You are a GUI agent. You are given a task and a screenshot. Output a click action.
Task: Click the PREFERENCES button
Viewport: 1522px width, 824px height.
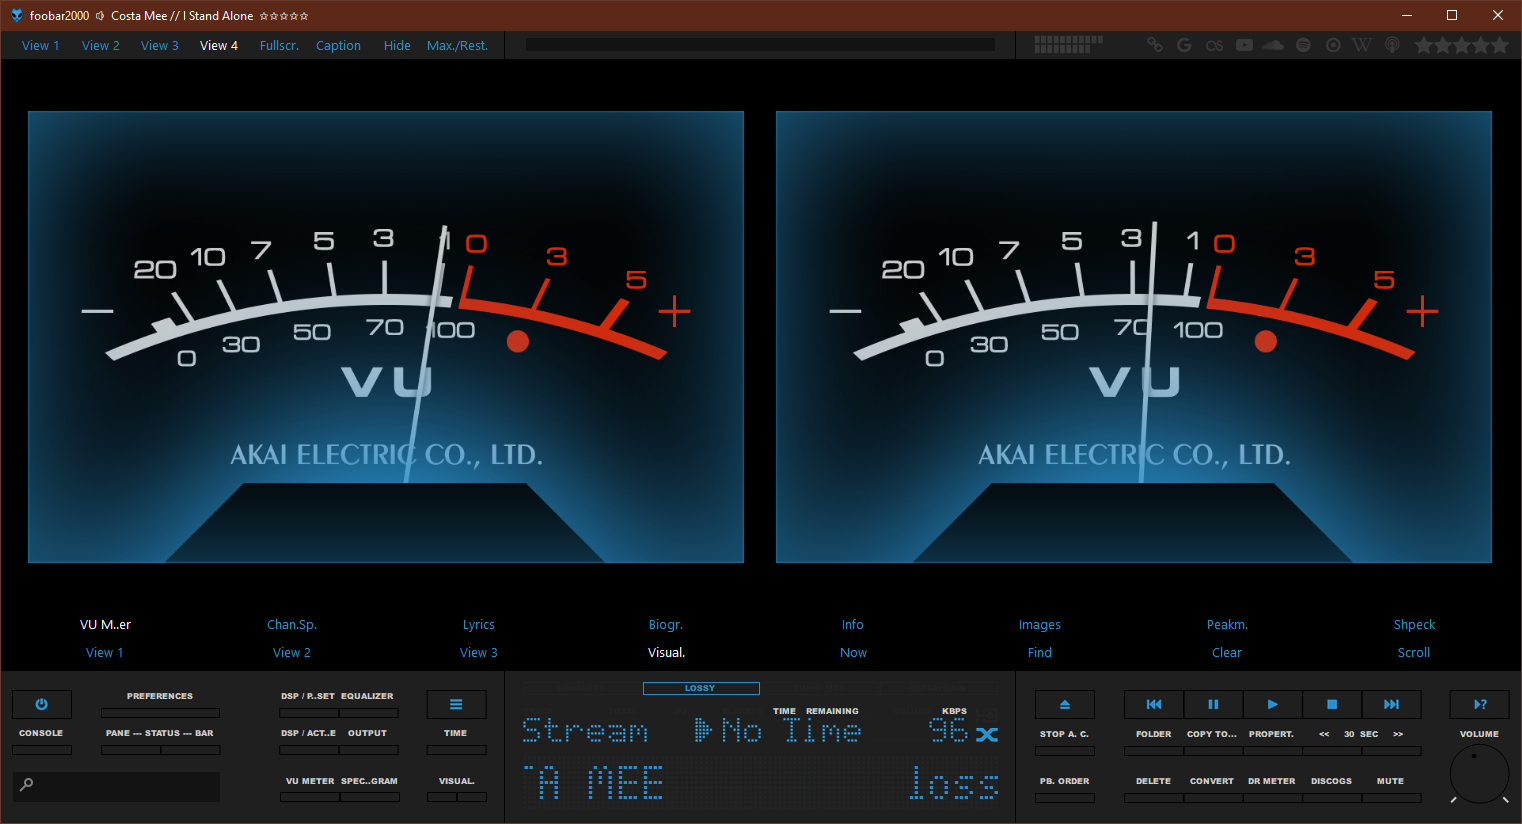[160, 711]
